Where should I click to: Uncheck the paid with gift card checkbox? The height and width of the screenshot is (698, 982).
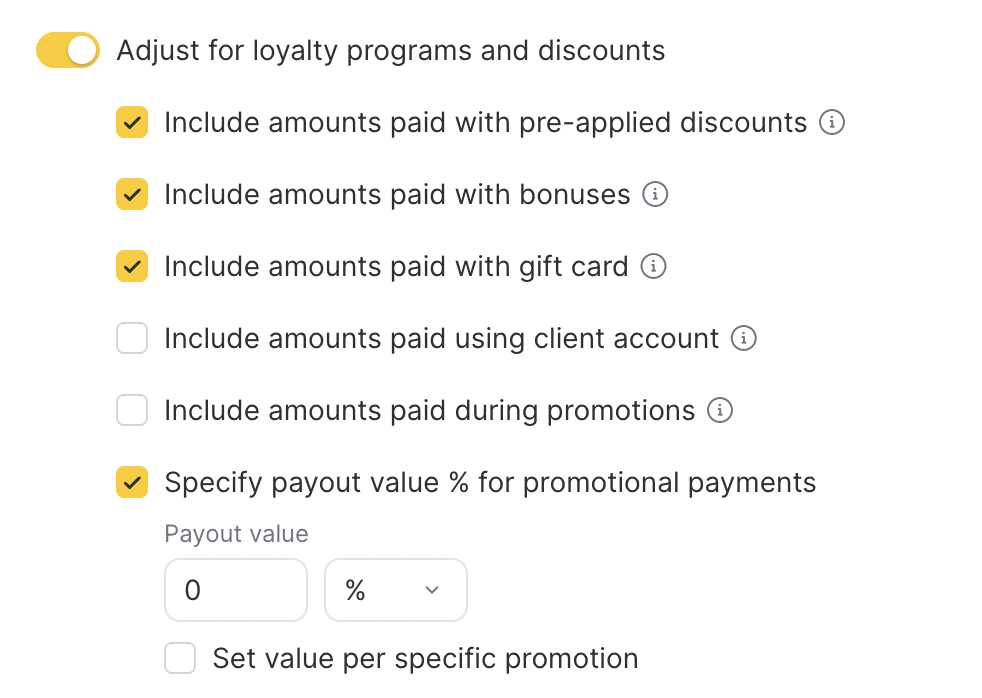point(132,267)
